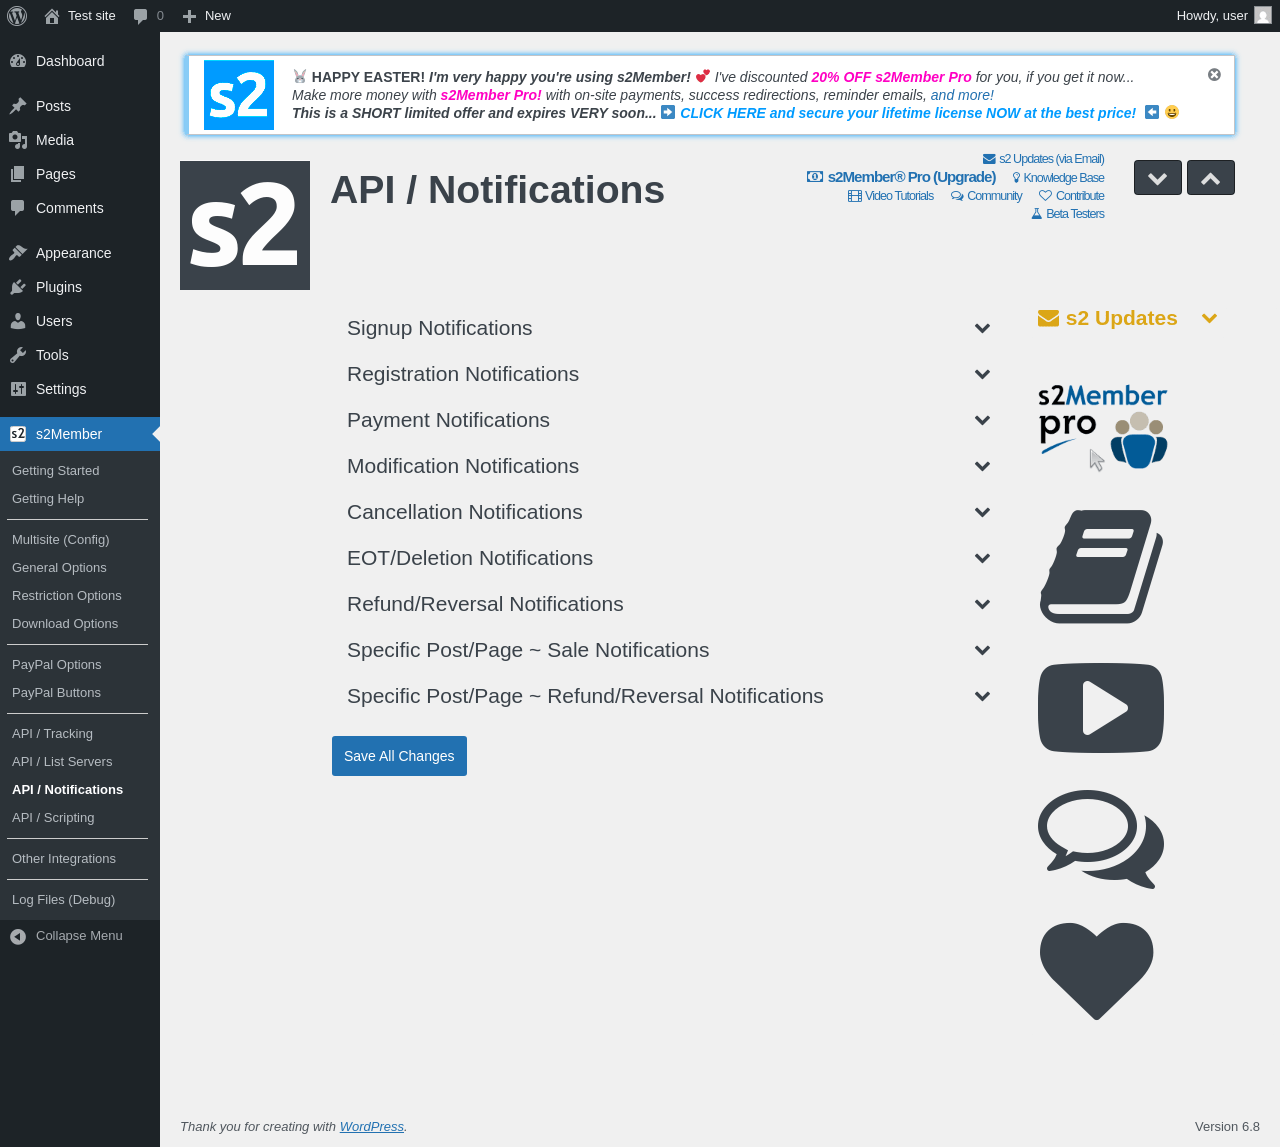Screen dimensions: 1280x1147
Task: Open Tools menu
Action: (x=80, y=355)
